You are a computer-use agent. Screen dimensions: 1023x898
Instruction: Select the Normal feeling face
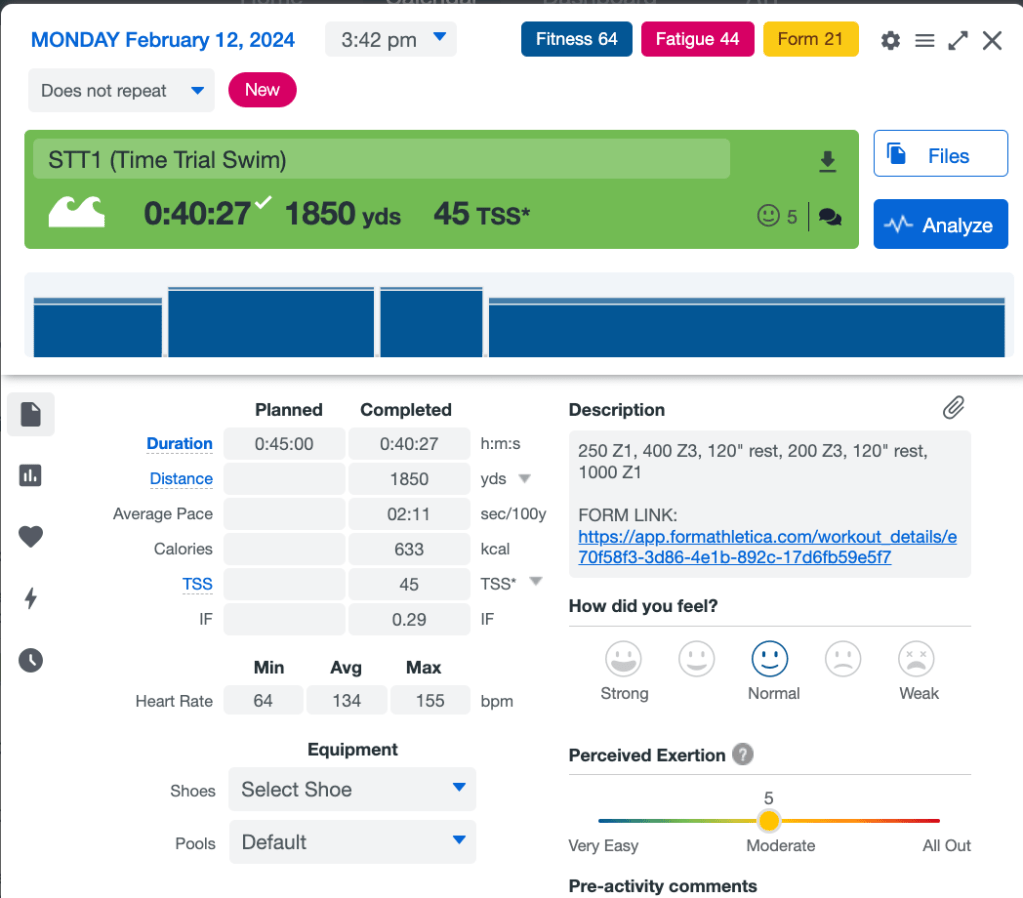(x=770, y=659)
